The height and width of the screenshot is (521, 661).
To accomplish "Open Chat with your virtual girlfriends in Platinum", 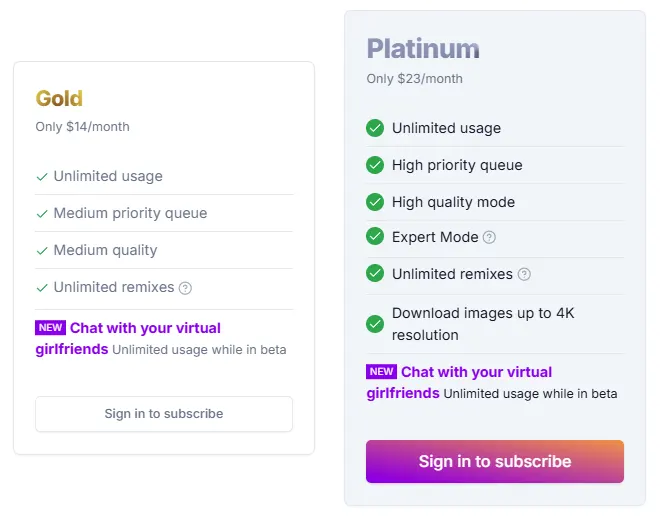I will coord(459,382).
